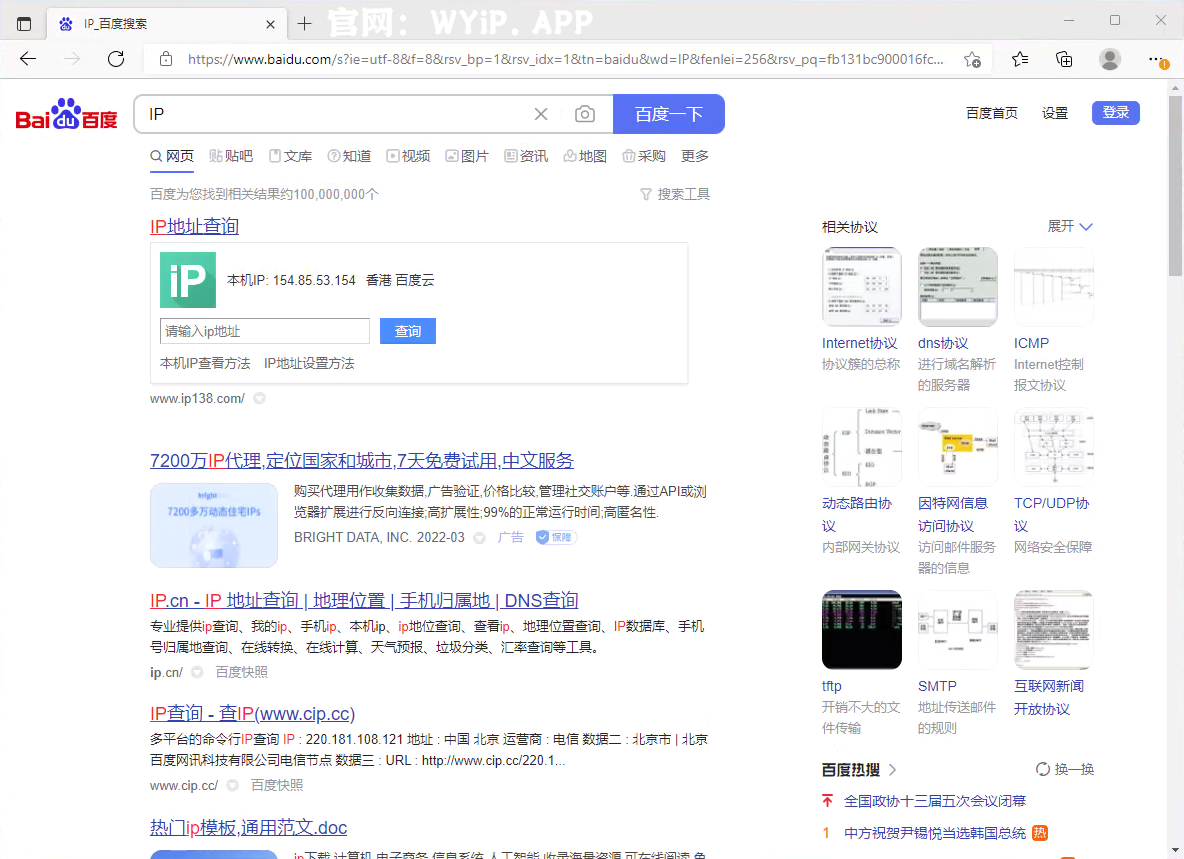This screenshot has width=1184, height=859.
Task: Go back to previous page
Action: coord(28,59)
